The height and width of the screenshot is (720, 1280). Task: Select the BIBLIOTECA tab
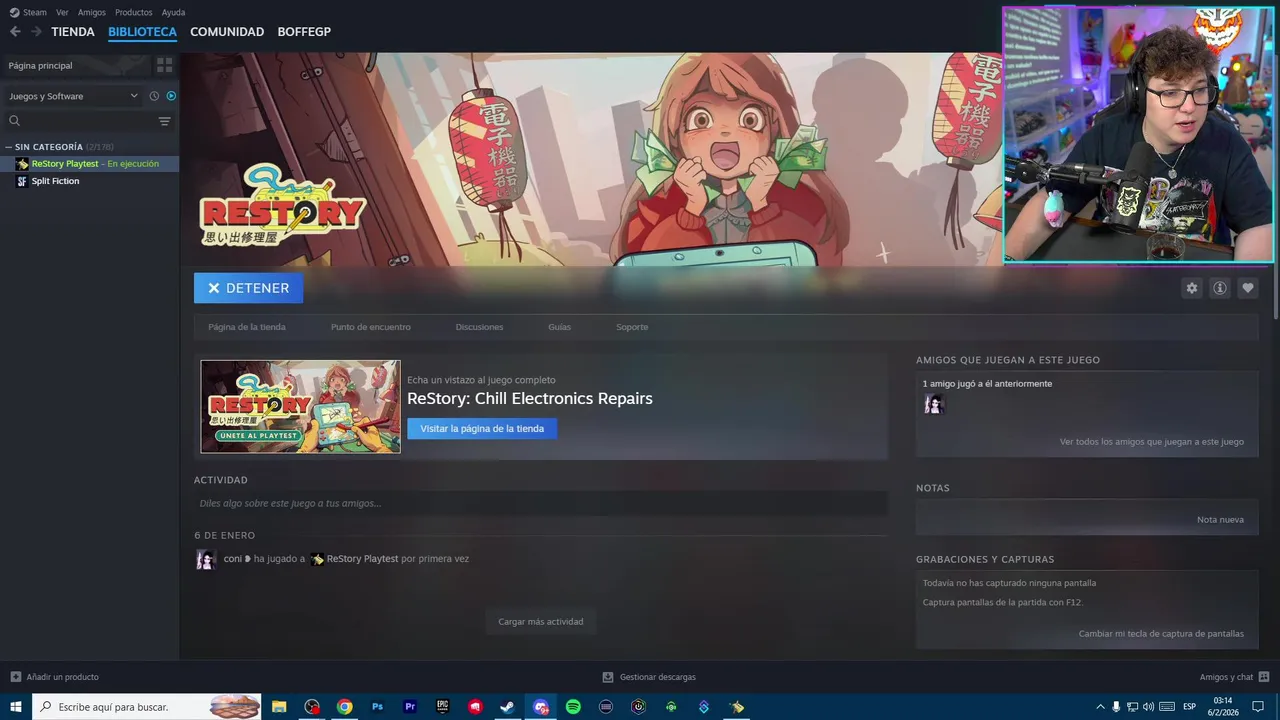tap(142, 32)
